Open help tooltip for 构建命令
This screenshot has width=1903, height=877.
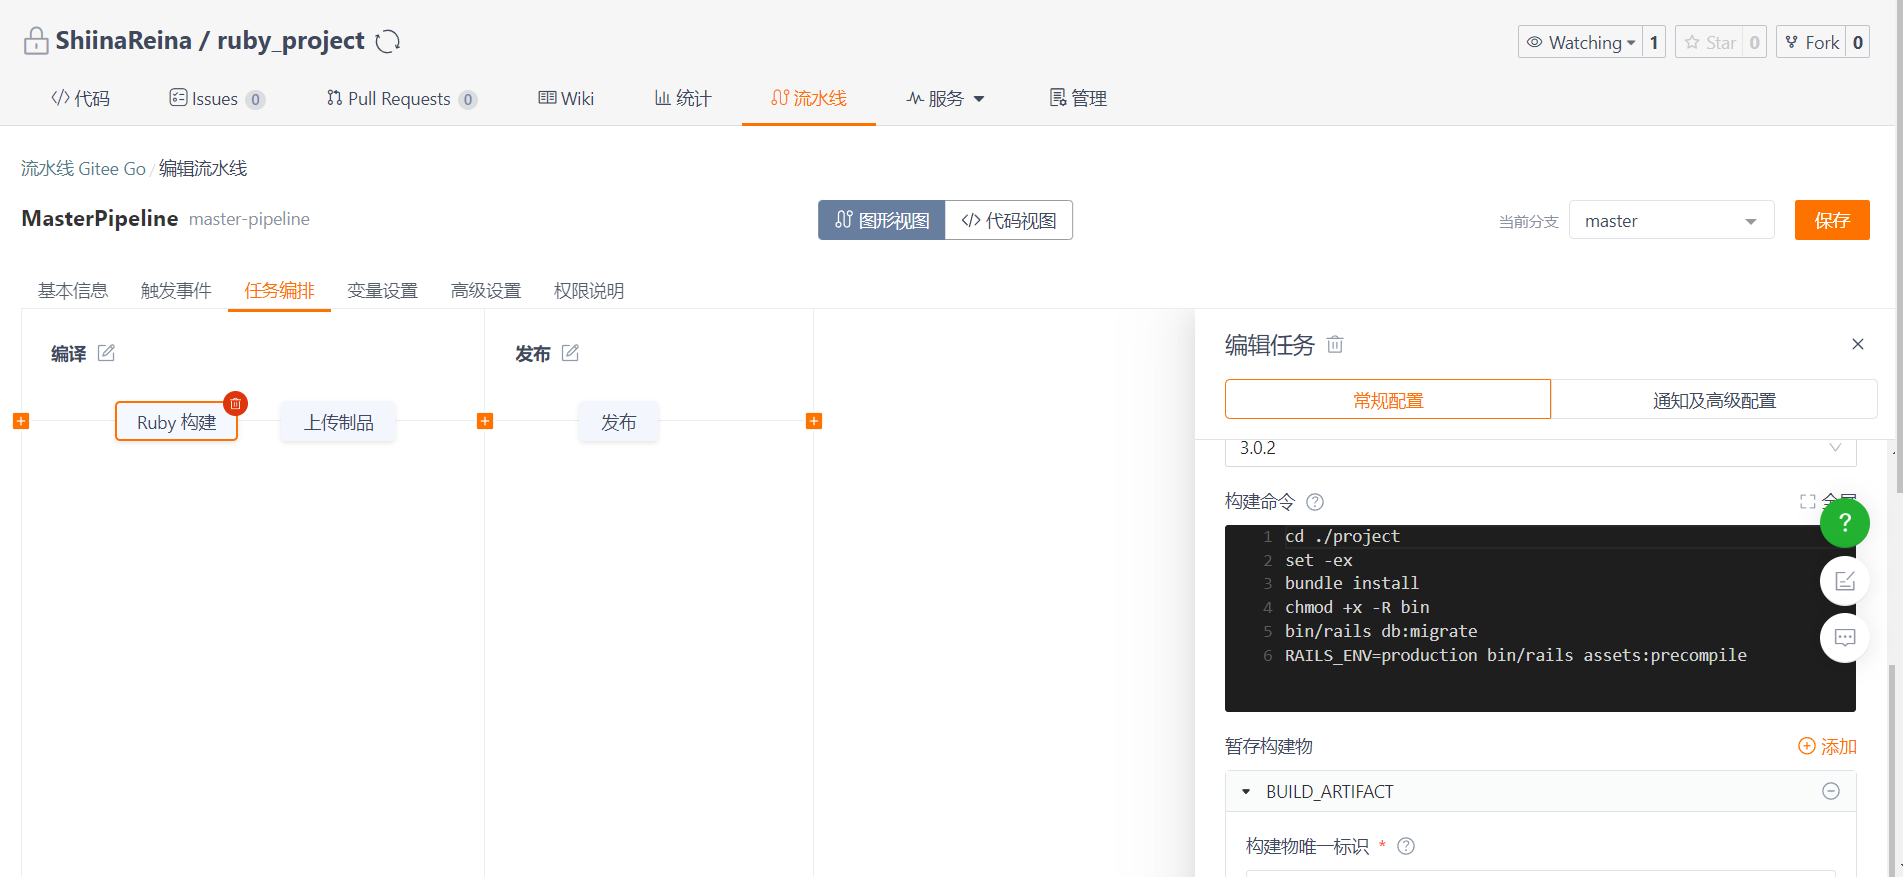1315,502
